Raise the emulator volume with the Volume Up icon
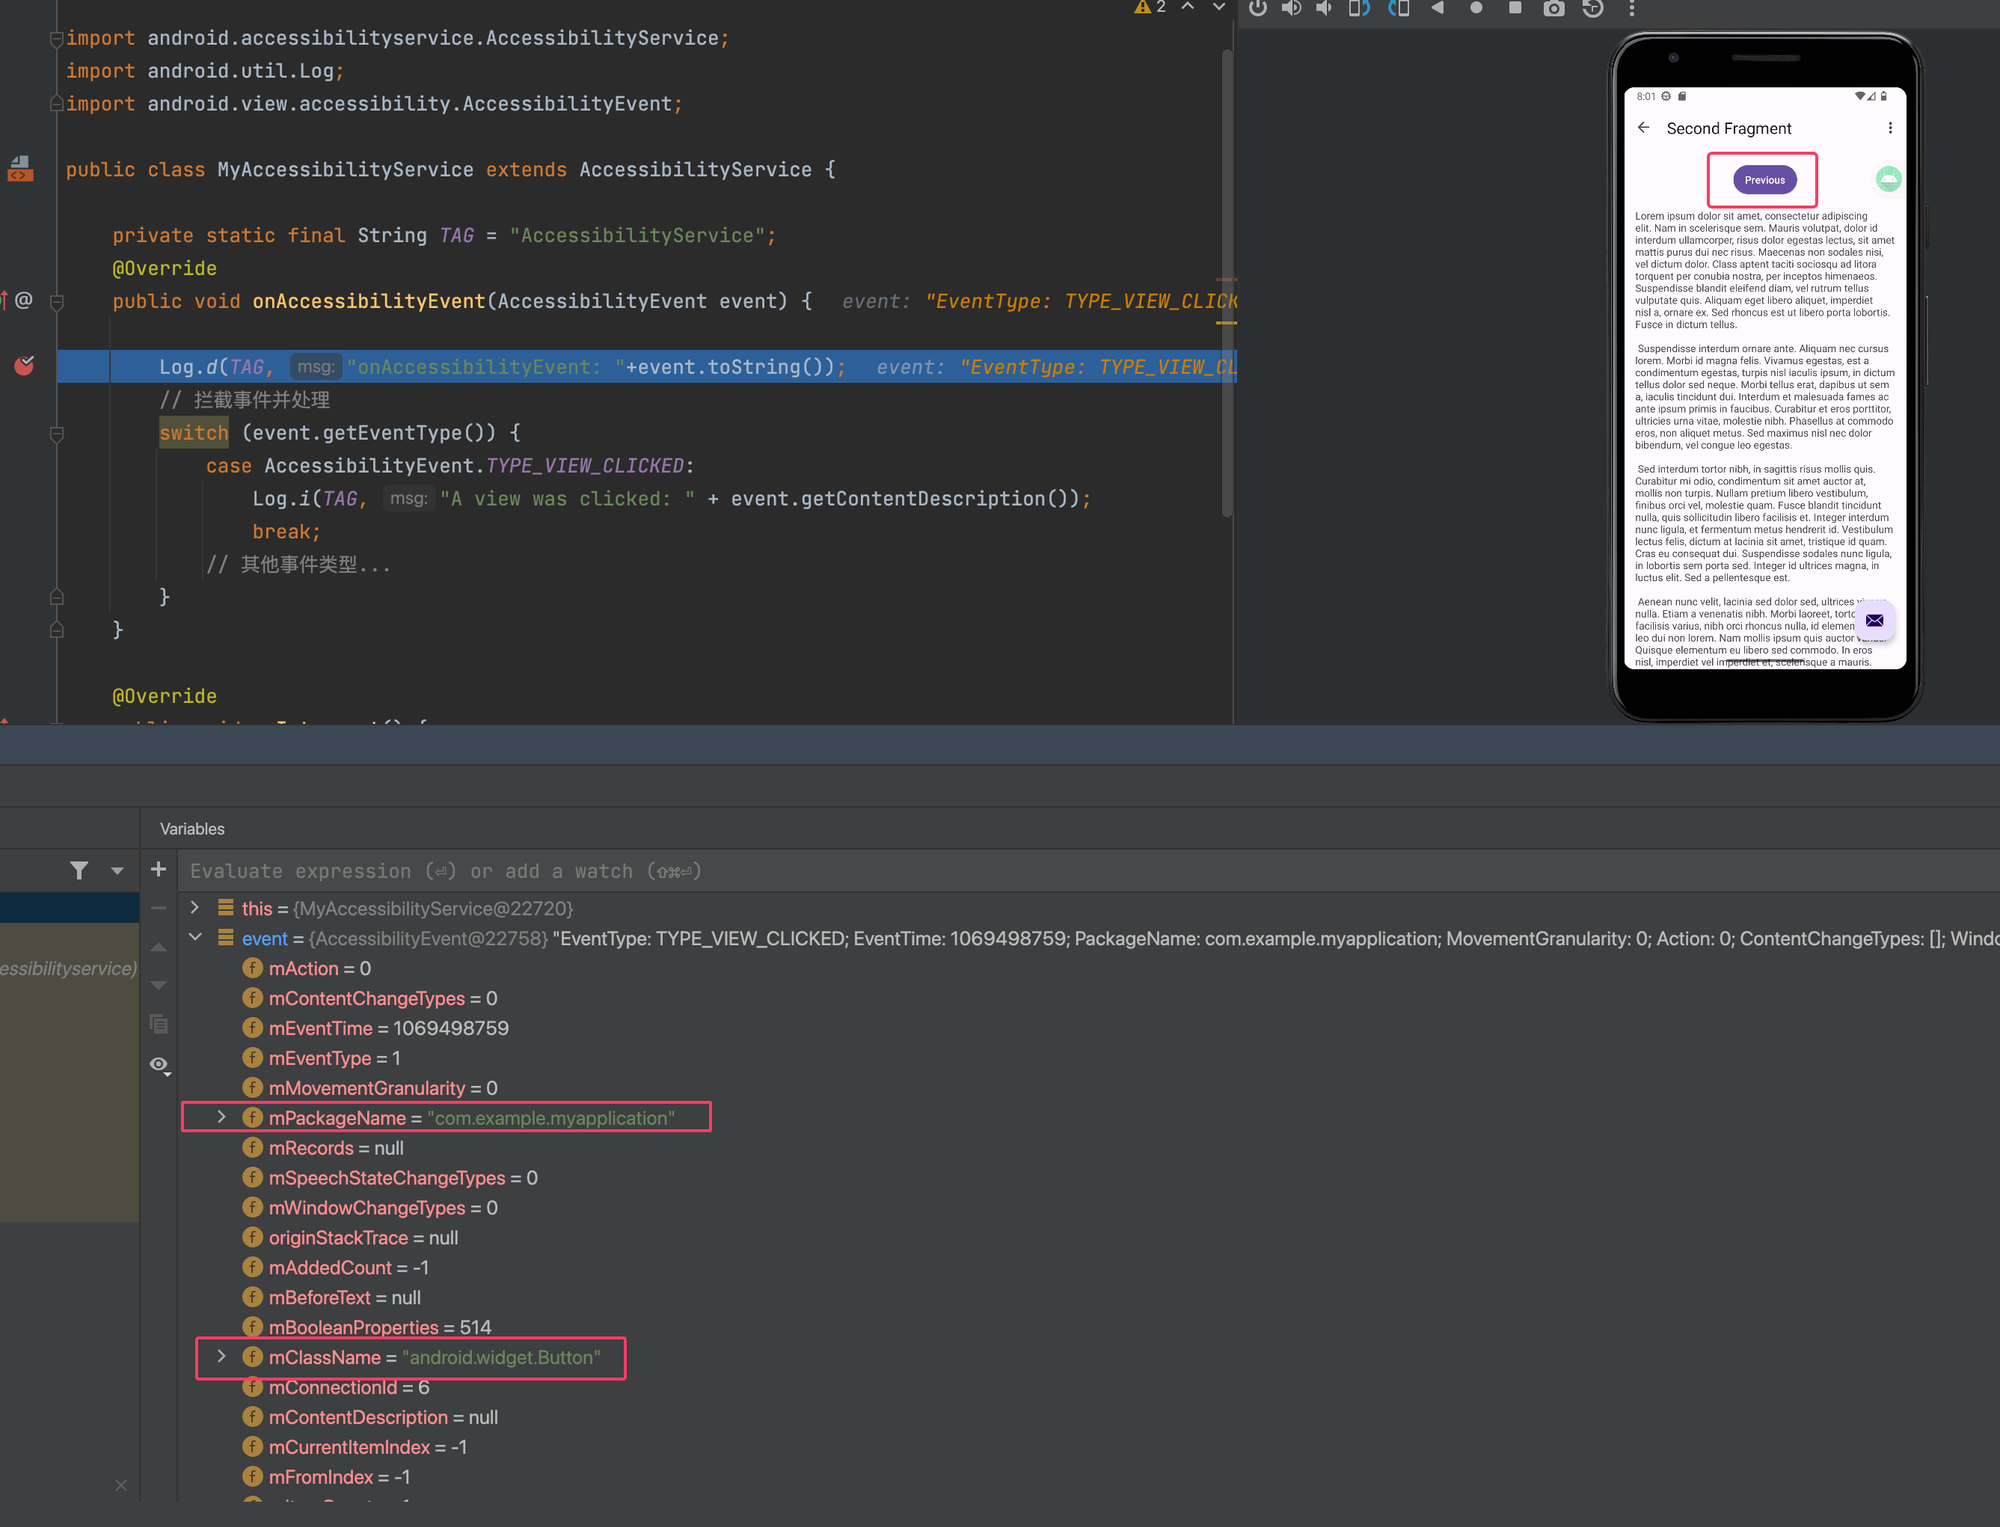This screenshot has height=1527, width=2000. click(1291, 9)
